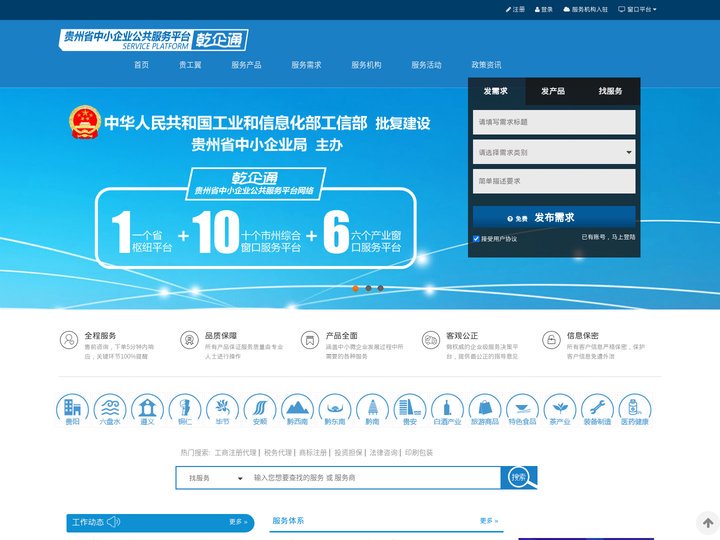
Task: Click the 全程服务 person icon
Action: 69,340
